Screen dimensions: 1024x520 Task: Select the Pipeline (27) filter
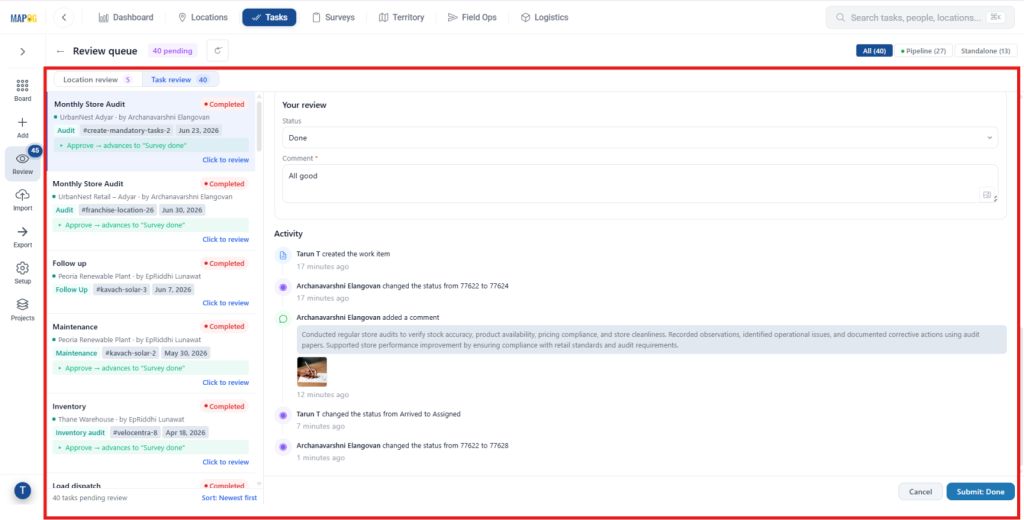coord(923,51)
